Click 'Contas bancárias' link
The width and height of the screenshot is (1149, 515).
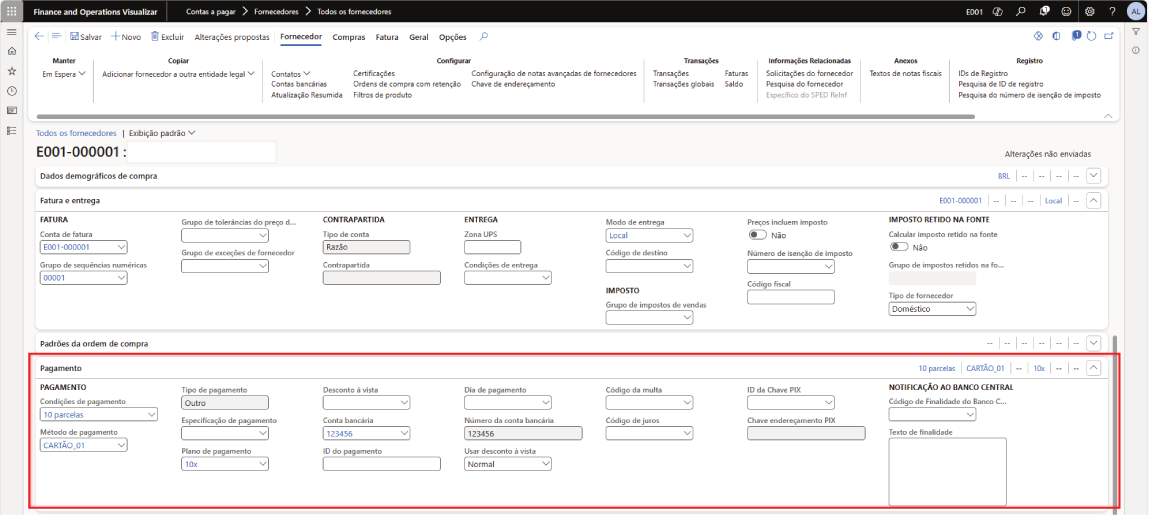[299, 84]
